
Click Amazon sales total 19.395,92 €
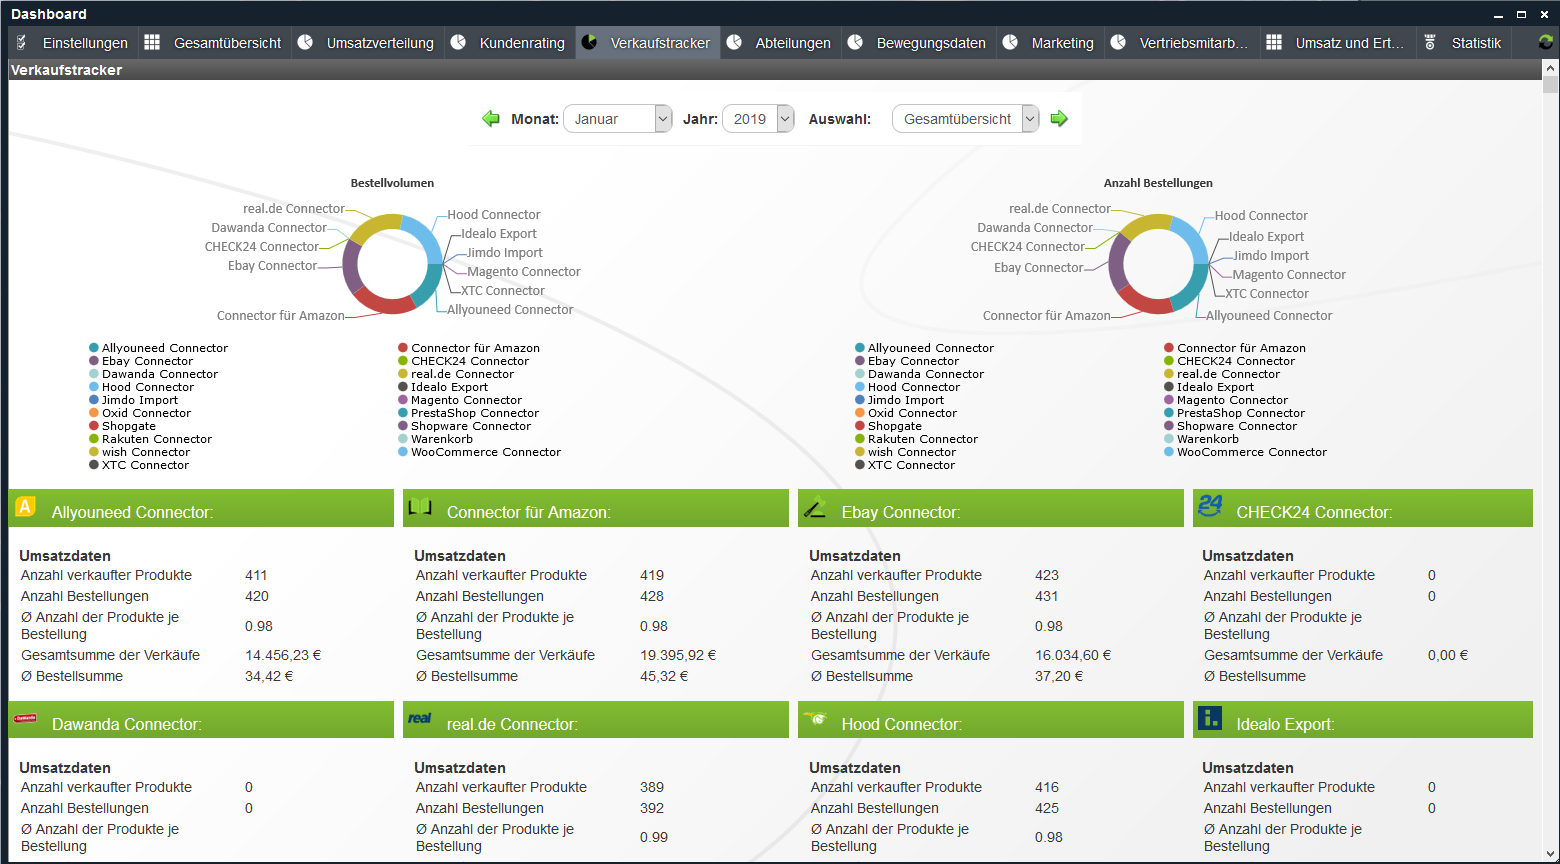(x=678, y=655)
